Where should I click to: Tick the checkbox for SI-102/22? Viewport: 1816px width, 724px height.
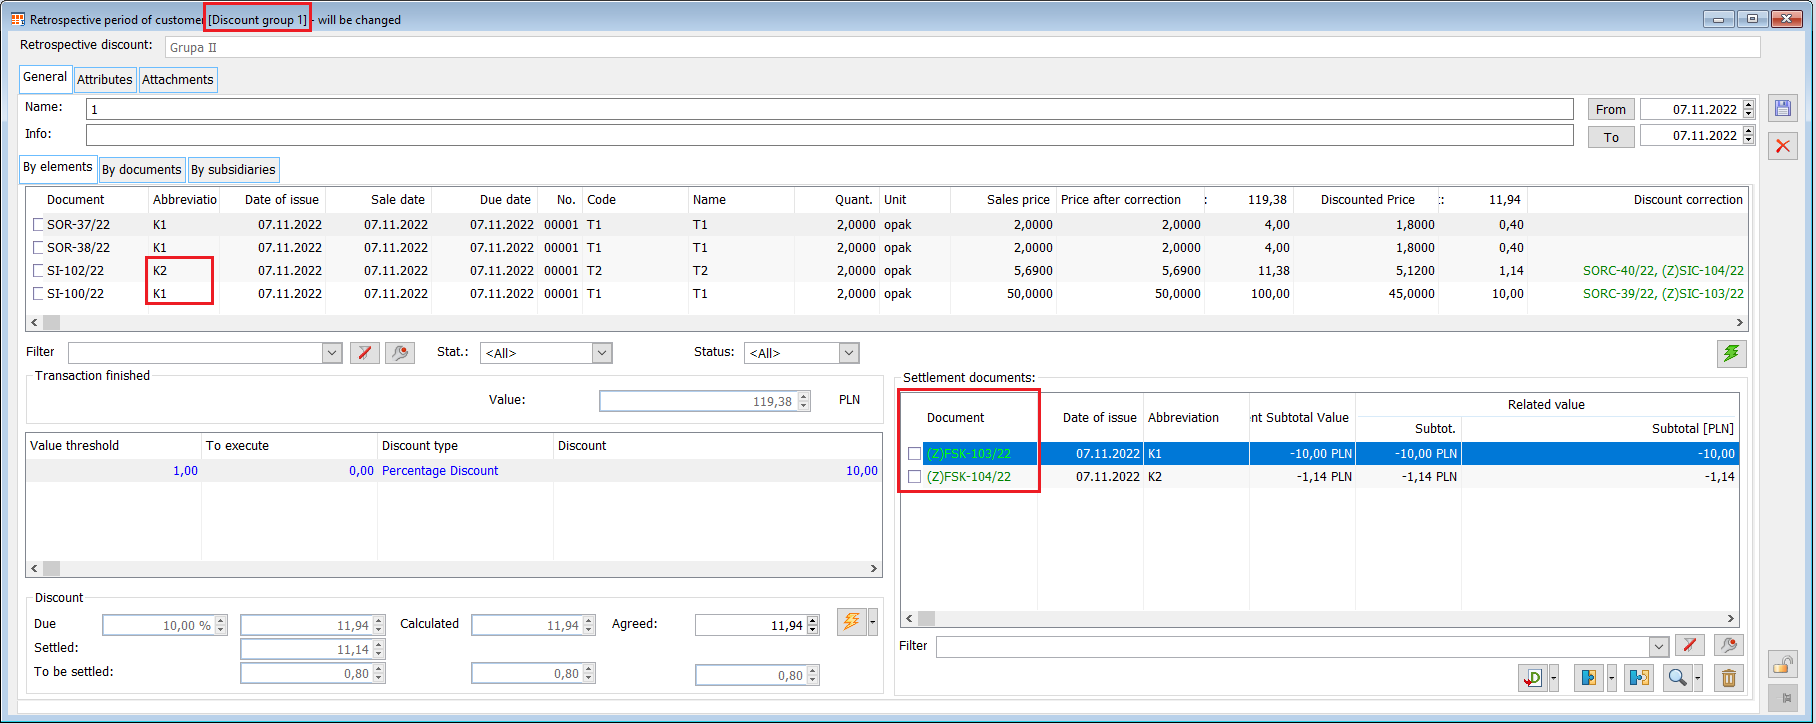click(38, 271)
